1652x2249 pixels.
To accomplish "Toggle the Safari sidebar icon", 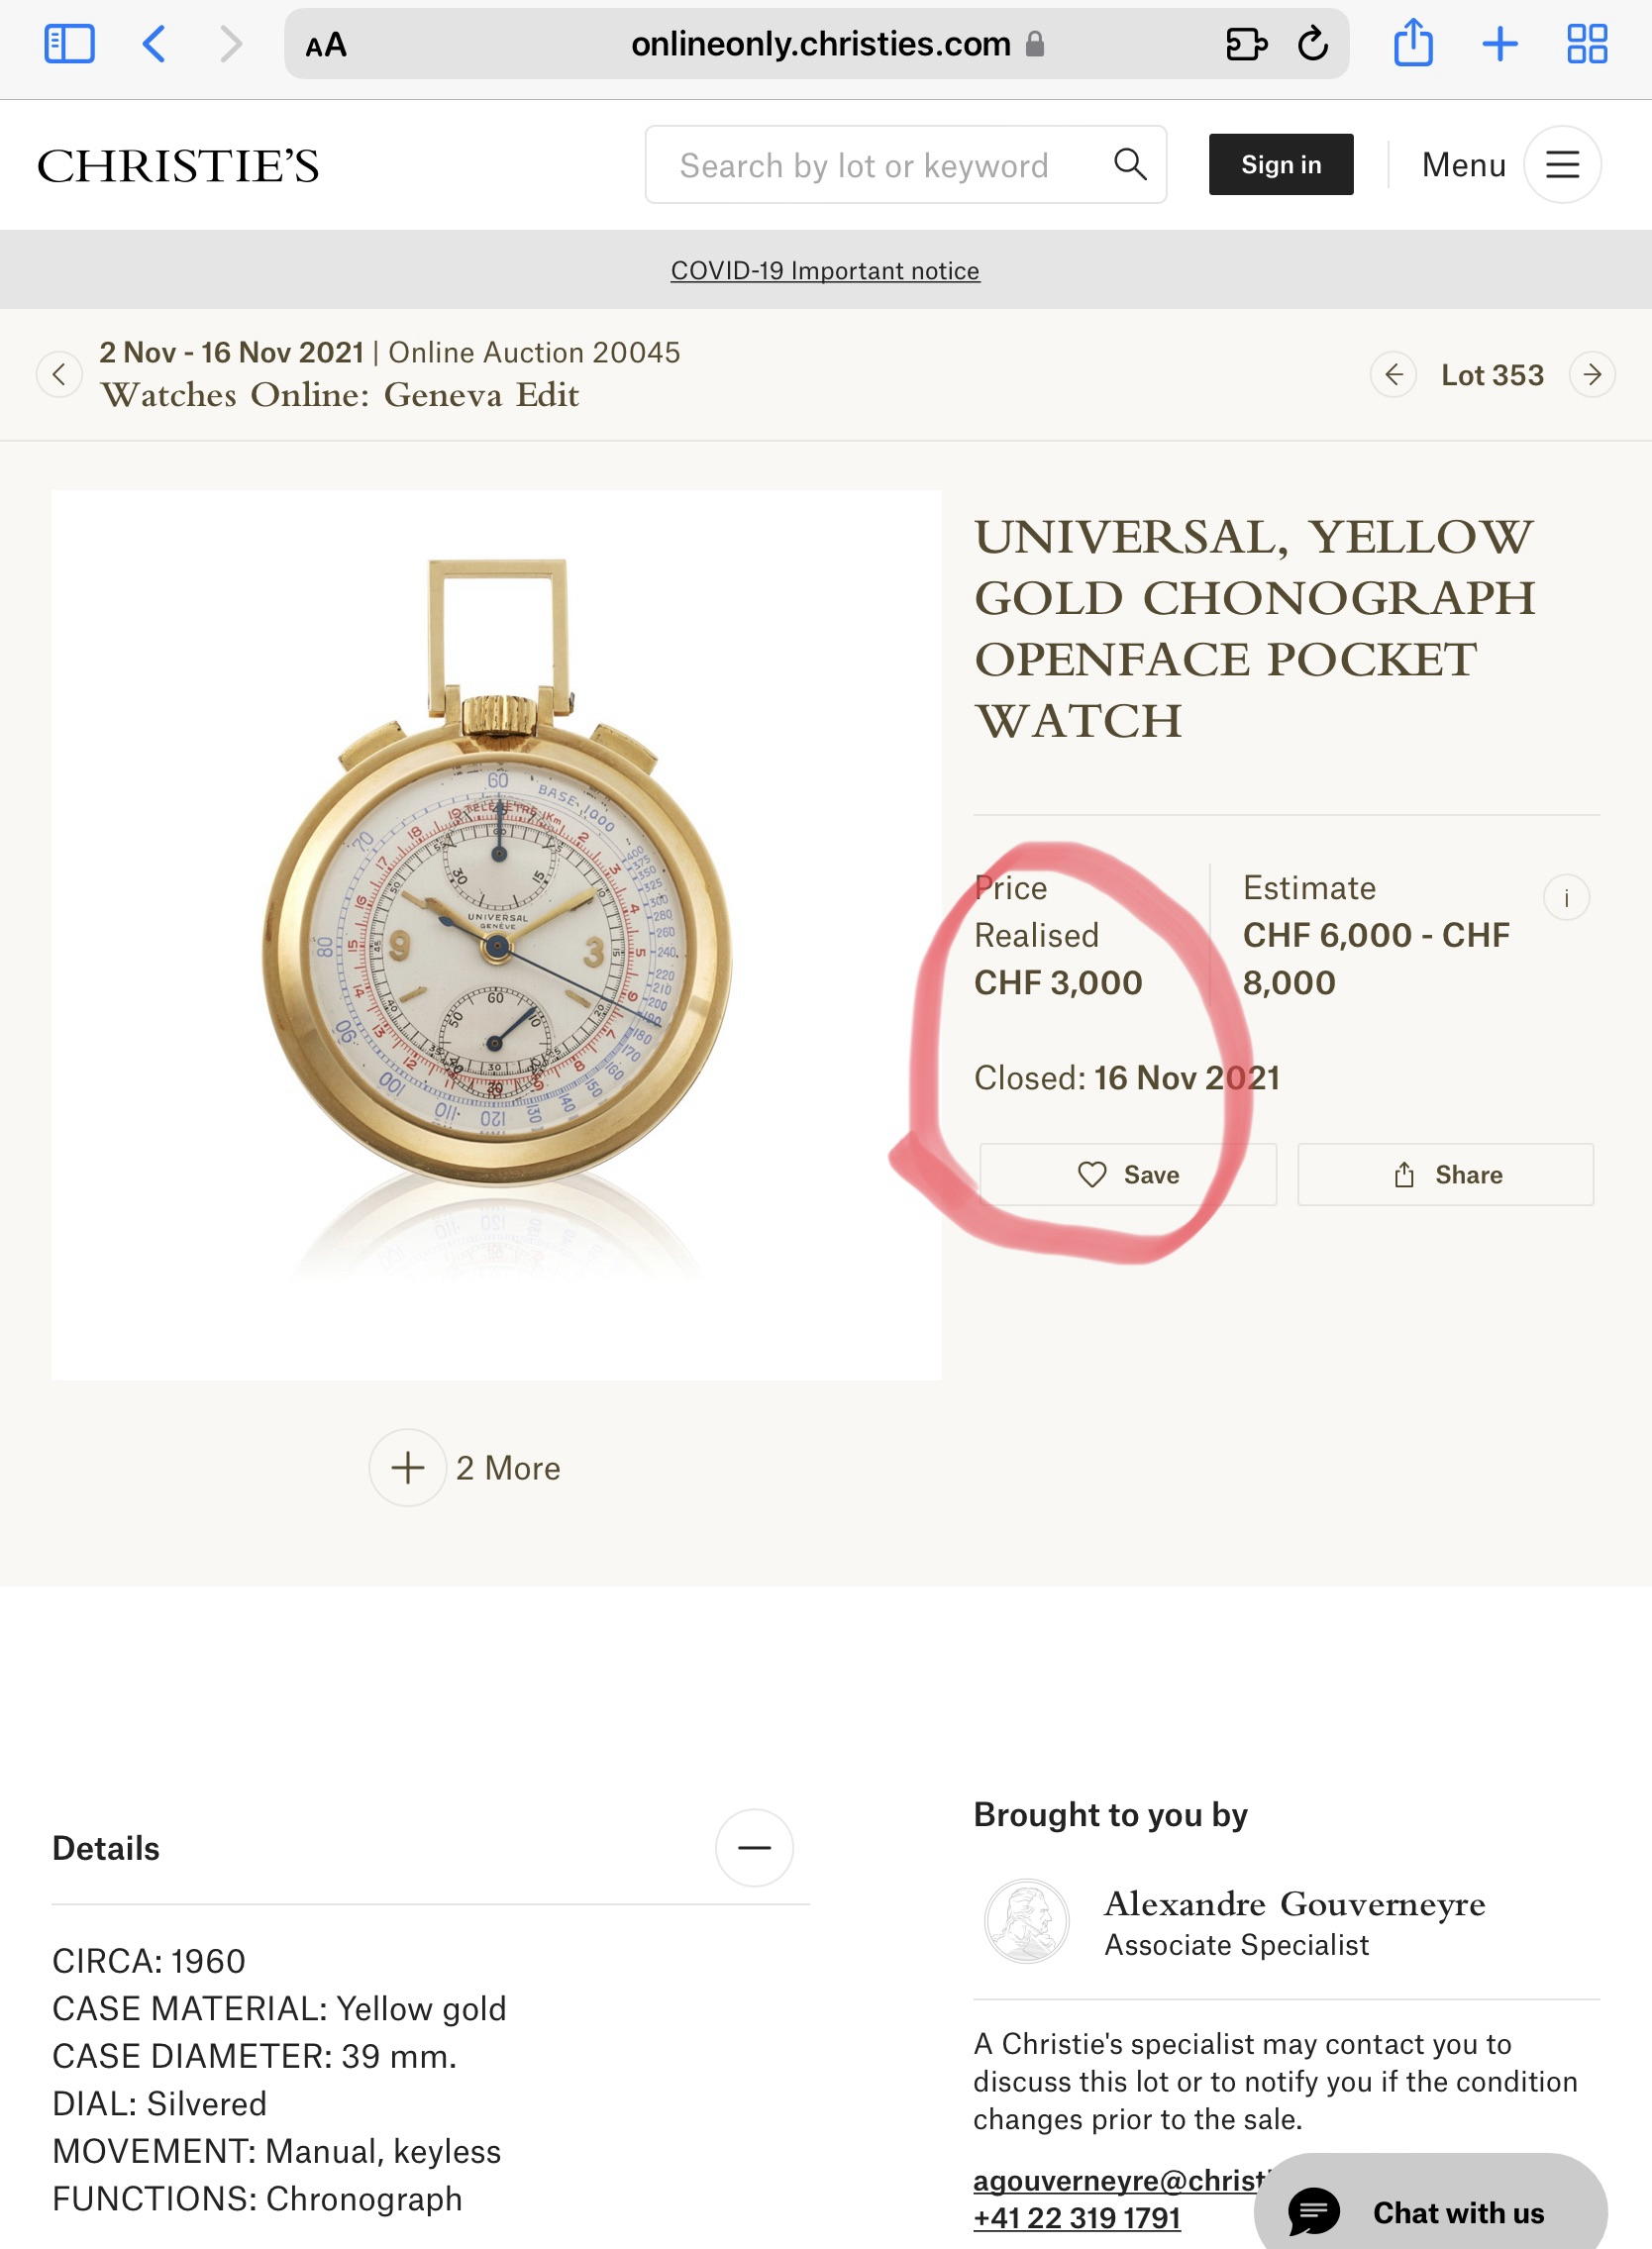I will 69,44.
